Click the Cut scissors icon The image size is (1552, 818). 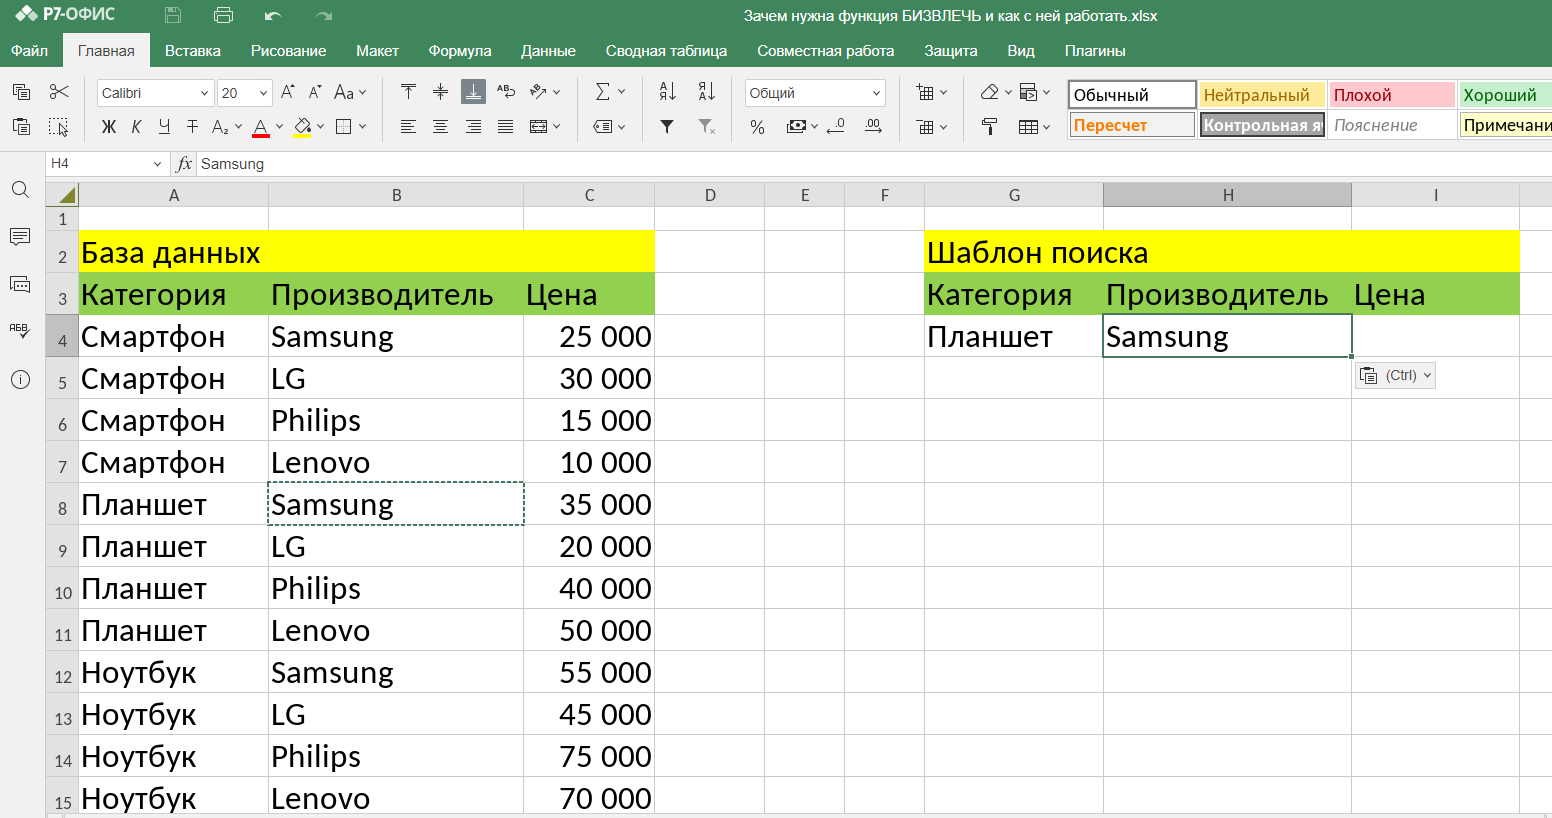tap(59, 92)
